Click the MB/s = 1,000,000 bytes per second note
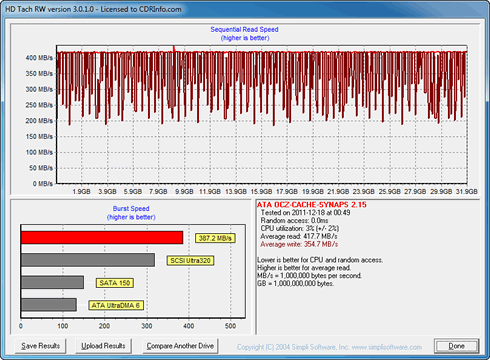 (309, 276)
